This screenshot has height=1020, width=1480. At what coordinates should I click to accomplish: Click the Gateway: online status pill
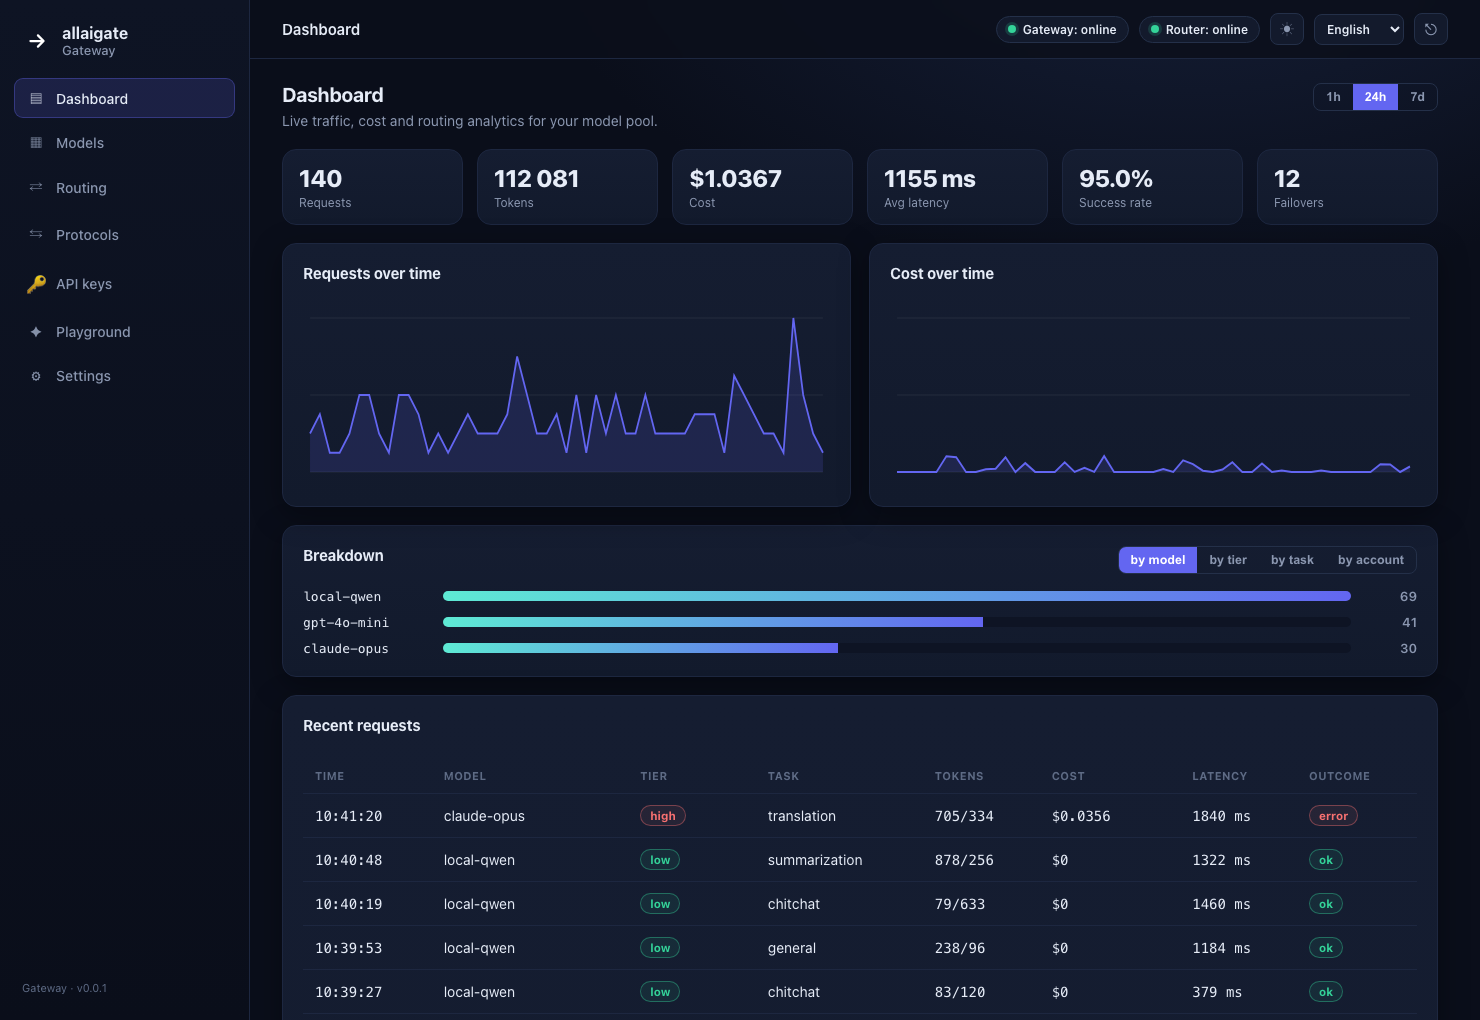1062,29
